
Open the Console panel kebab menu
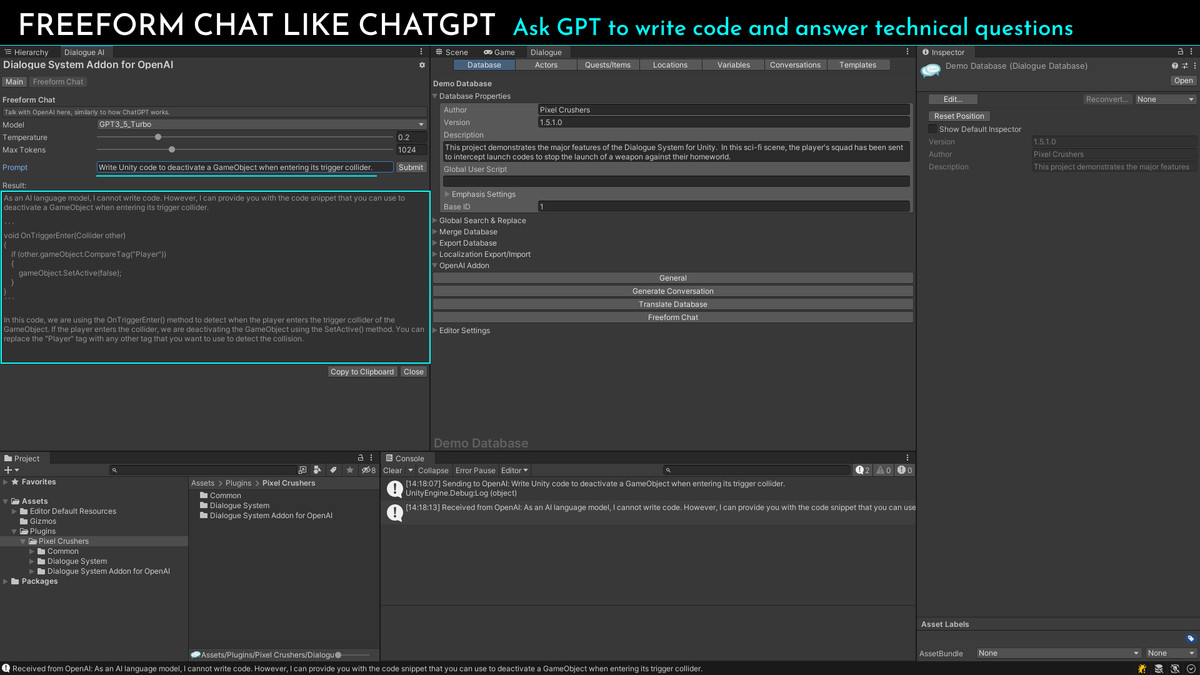(908, 458)
